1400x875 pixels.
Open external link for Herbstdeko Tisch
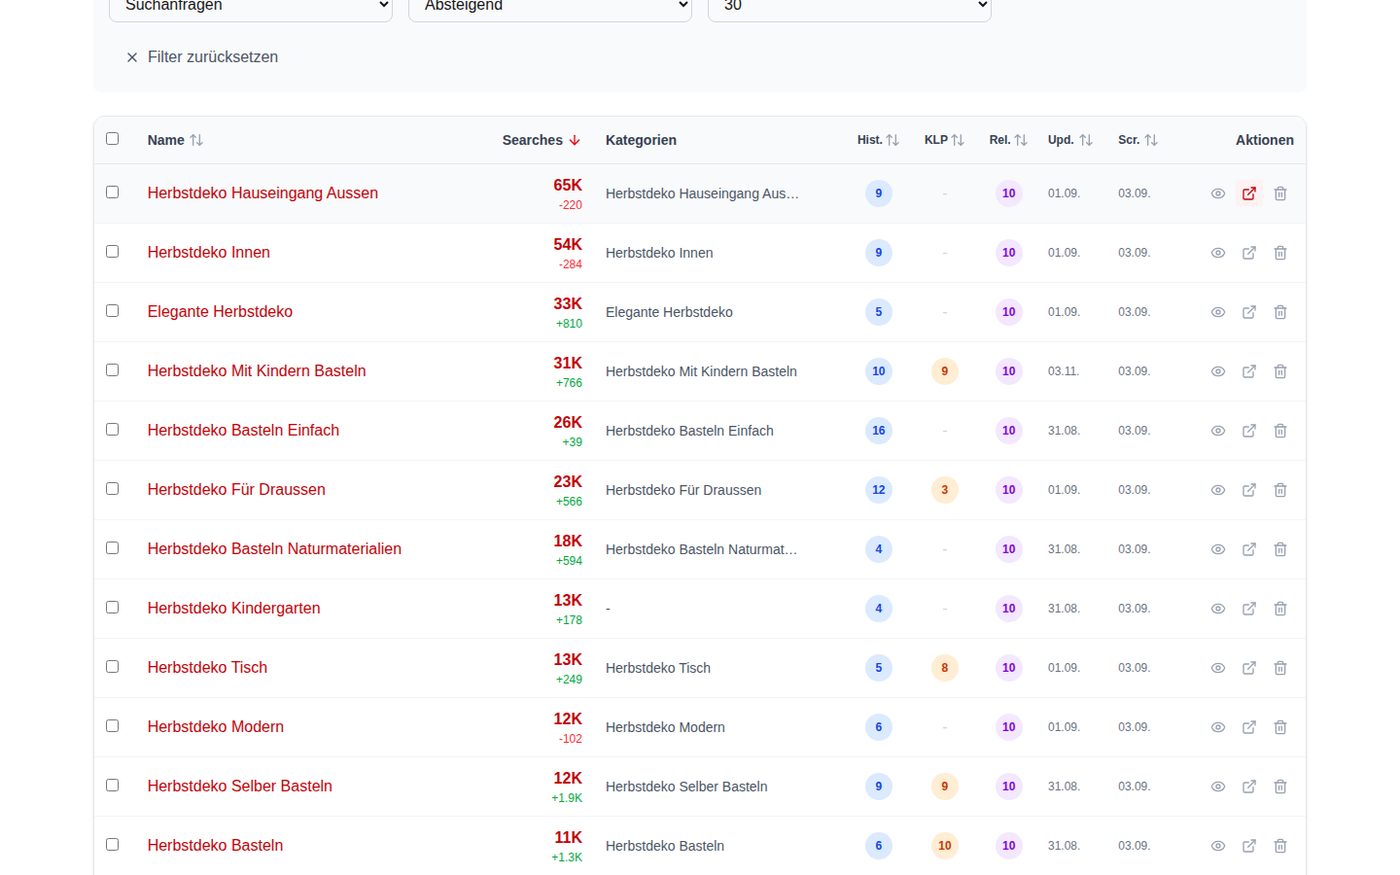1249,668
